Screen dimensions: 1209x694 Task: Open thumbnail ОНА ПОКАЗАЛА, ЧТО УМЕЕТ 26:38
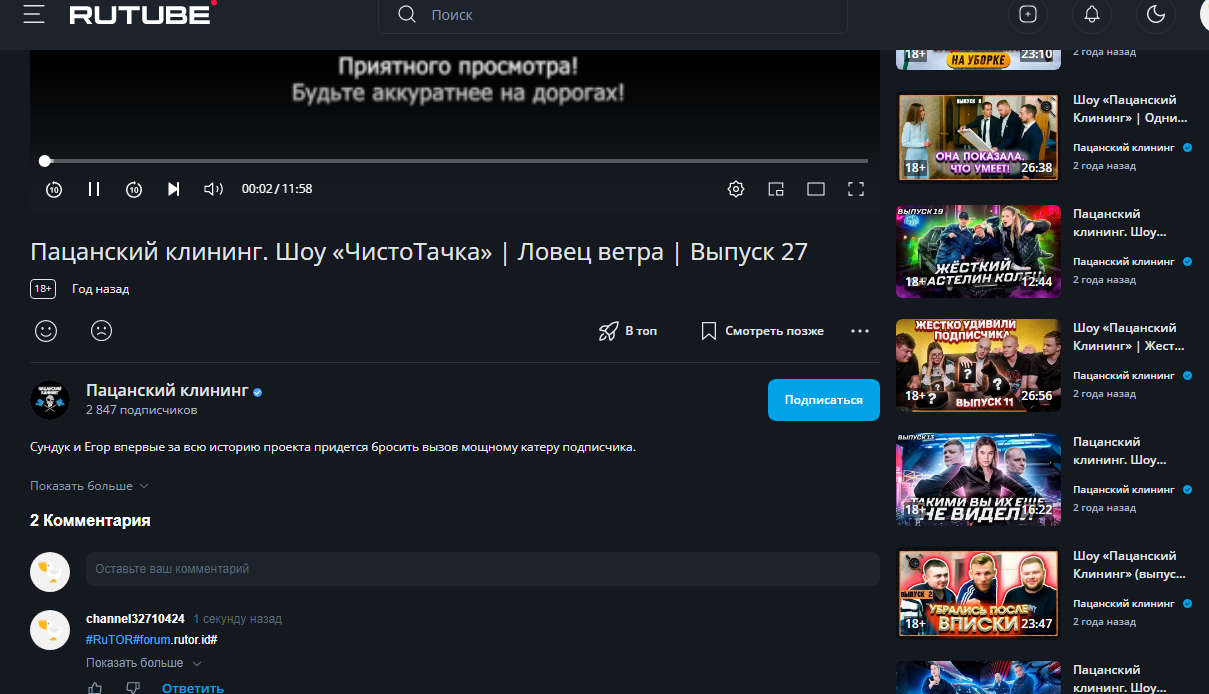(979, 138)
